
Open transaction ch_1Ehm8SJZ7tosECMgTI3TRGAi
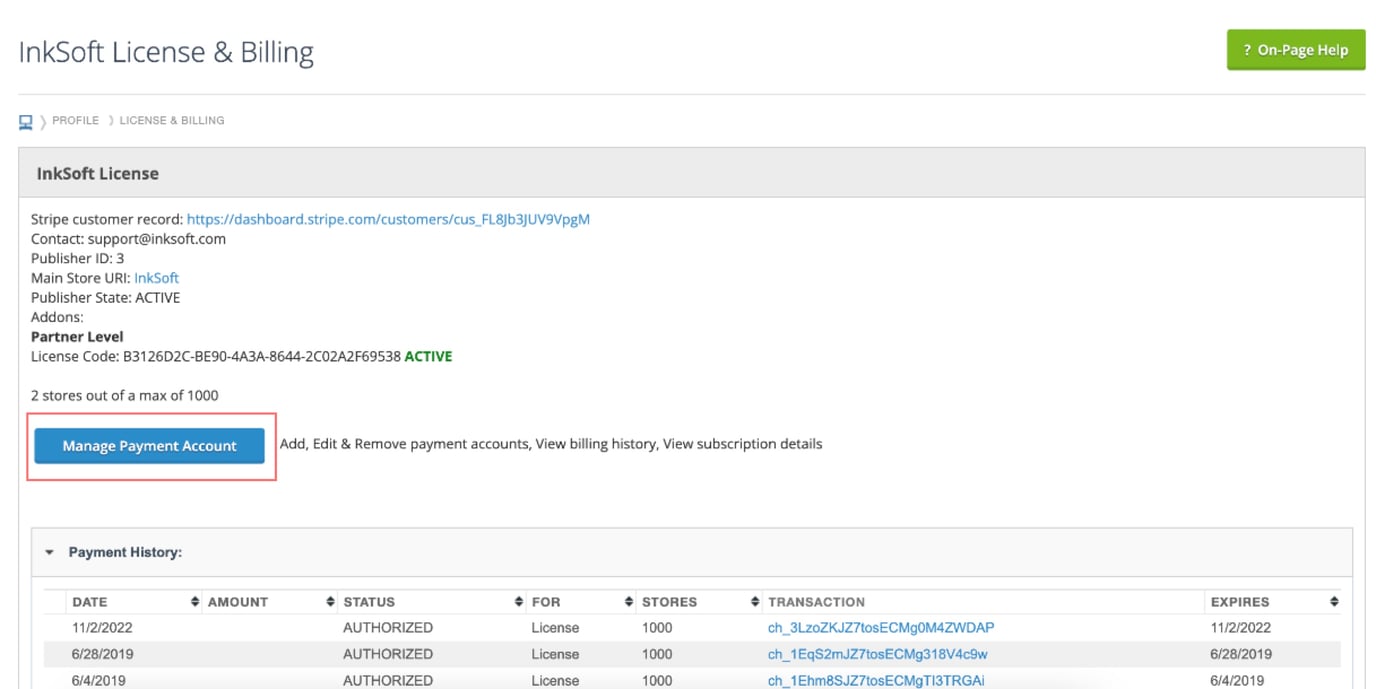point(875,680)
